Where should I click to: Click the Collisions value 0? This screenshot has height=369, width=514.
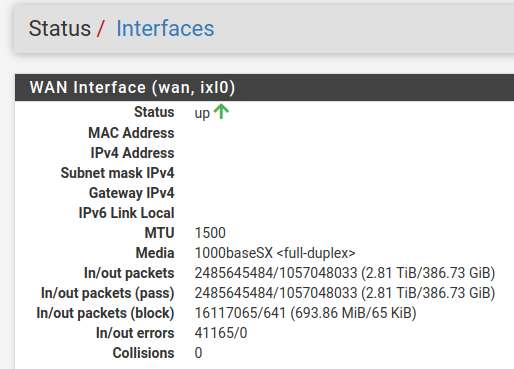click(x=198, y=353)
